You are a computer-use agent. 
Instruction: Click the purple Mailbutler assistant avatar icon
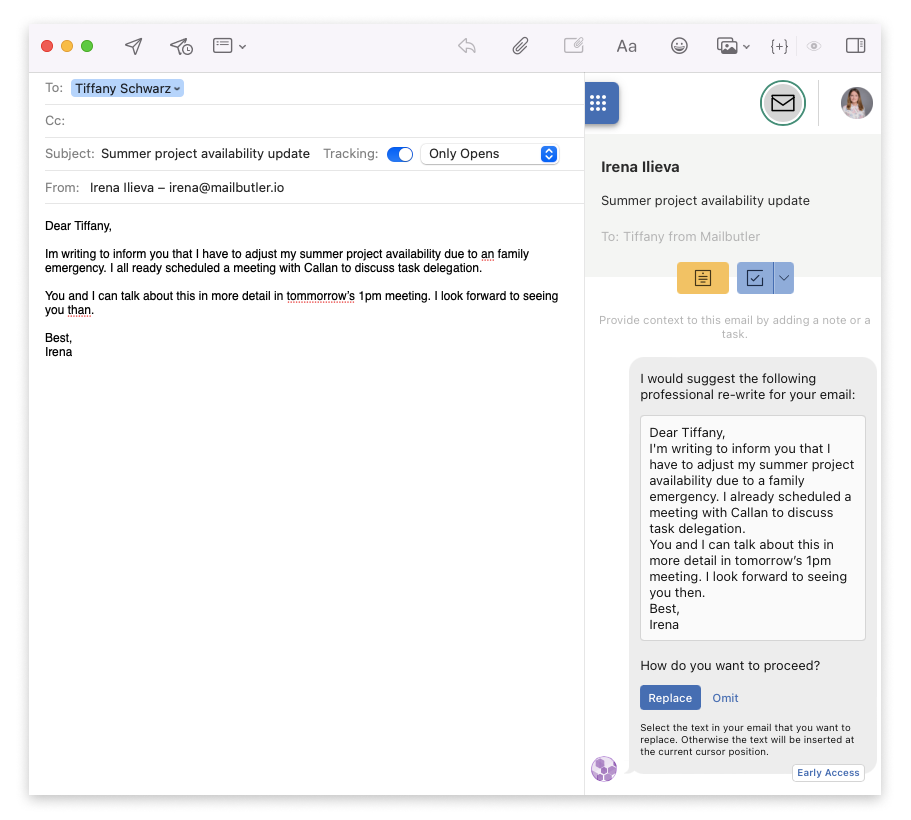[604, 769]
